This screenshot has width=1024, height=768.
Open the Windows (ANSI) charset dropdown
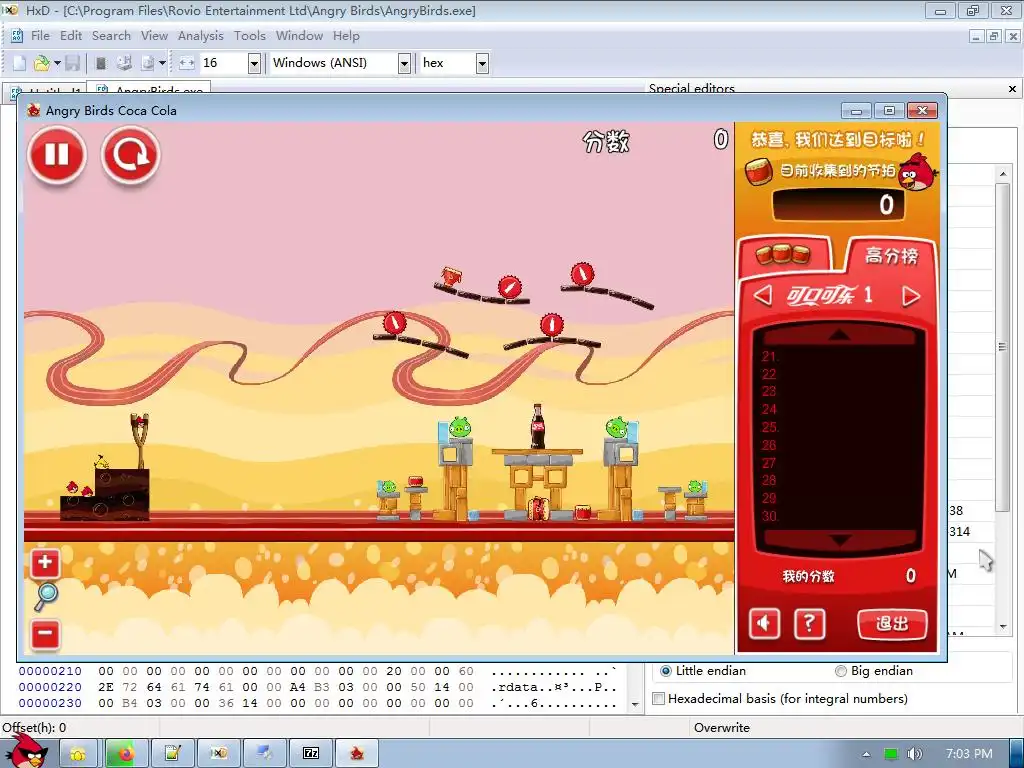click(404, 63)
